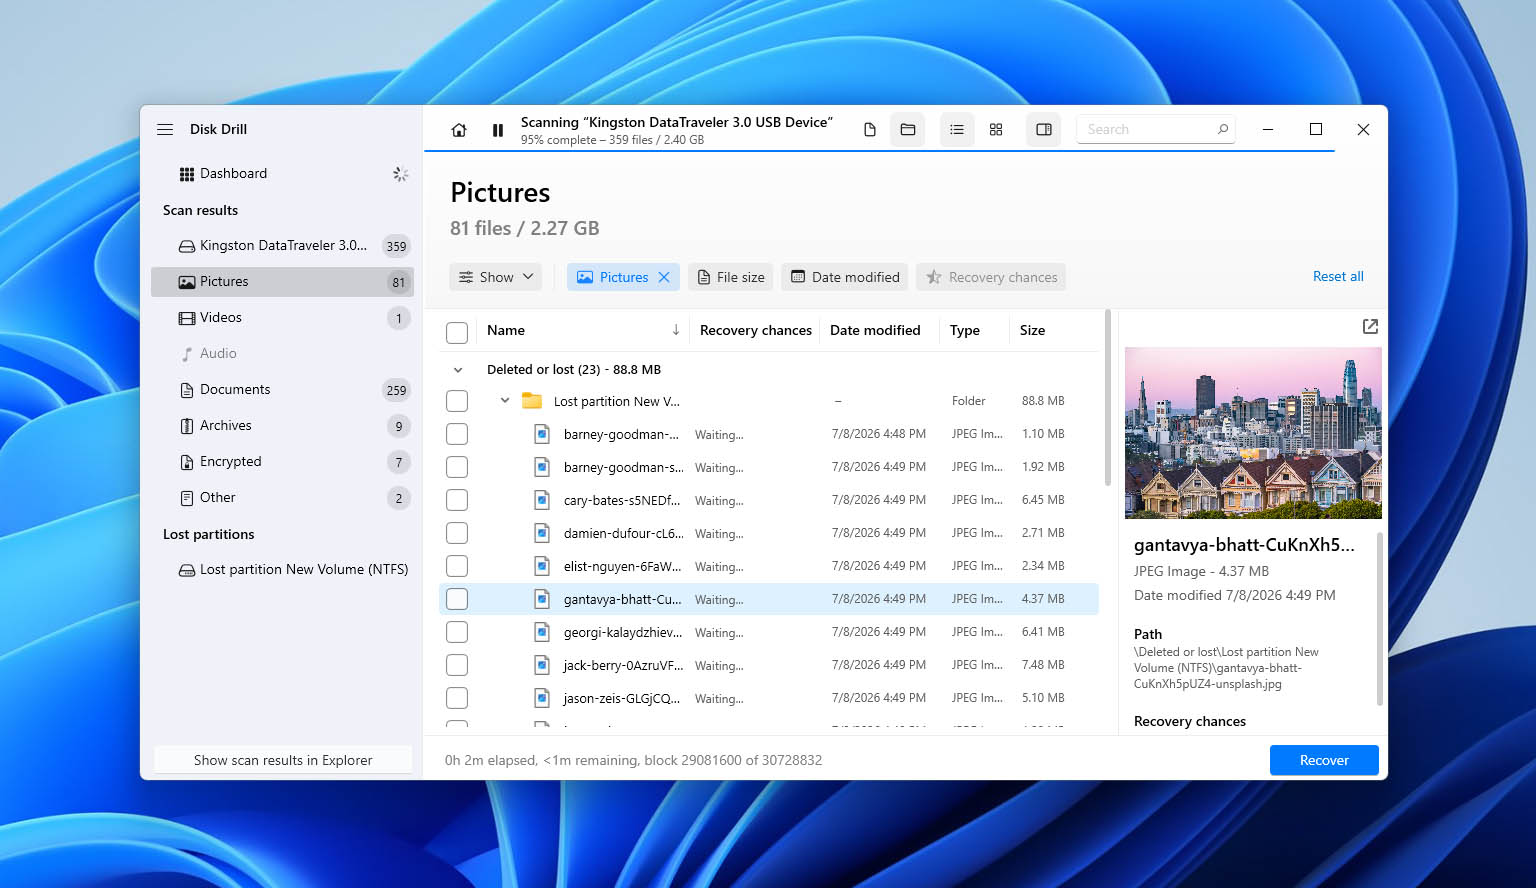
Task: Select grid thumbnails view icon
Action: tap(996, 129)
